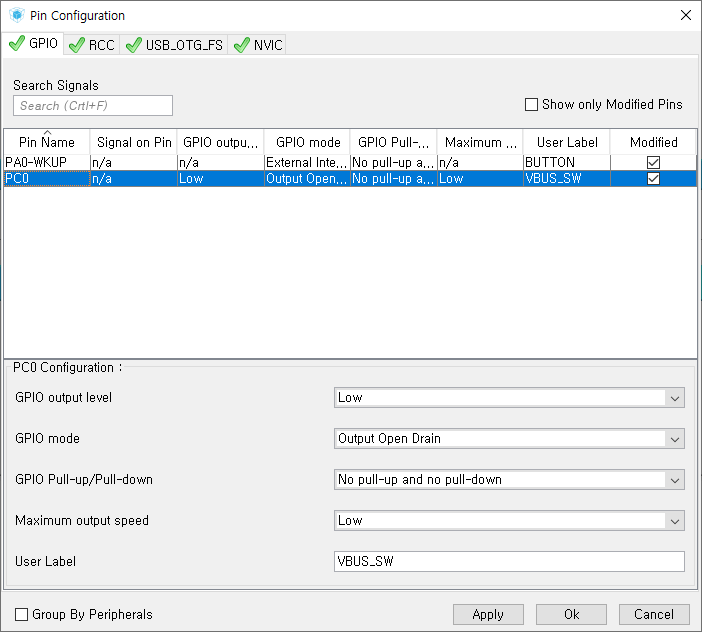The width and height of the screenshot is (702, 632).
Task: Sort by Pin Name column header
Action: (x=47, y=142)
